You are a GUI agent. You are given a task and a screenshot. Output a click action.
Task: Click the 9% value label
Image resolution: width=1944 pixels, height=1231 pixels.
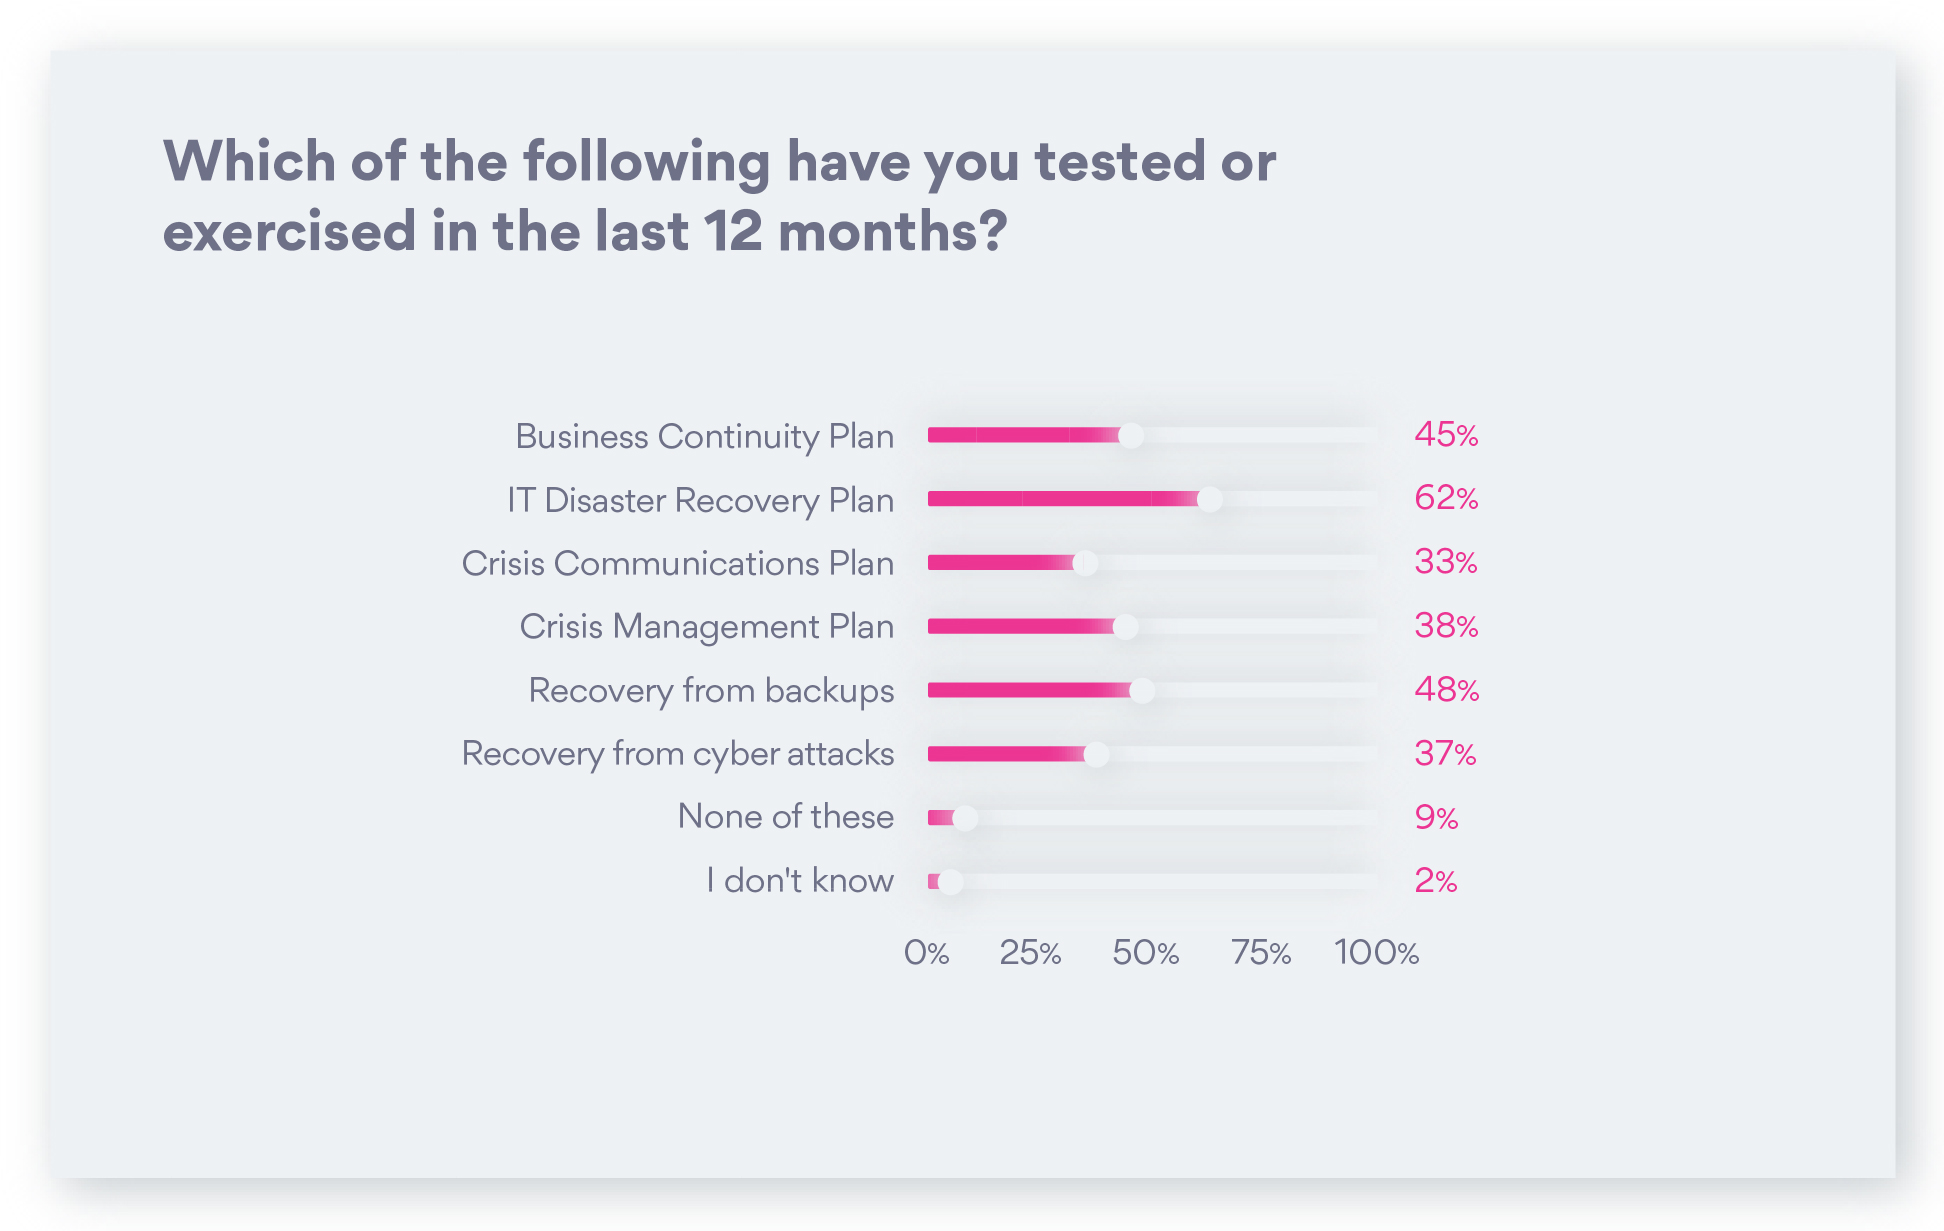point(1436,817)
